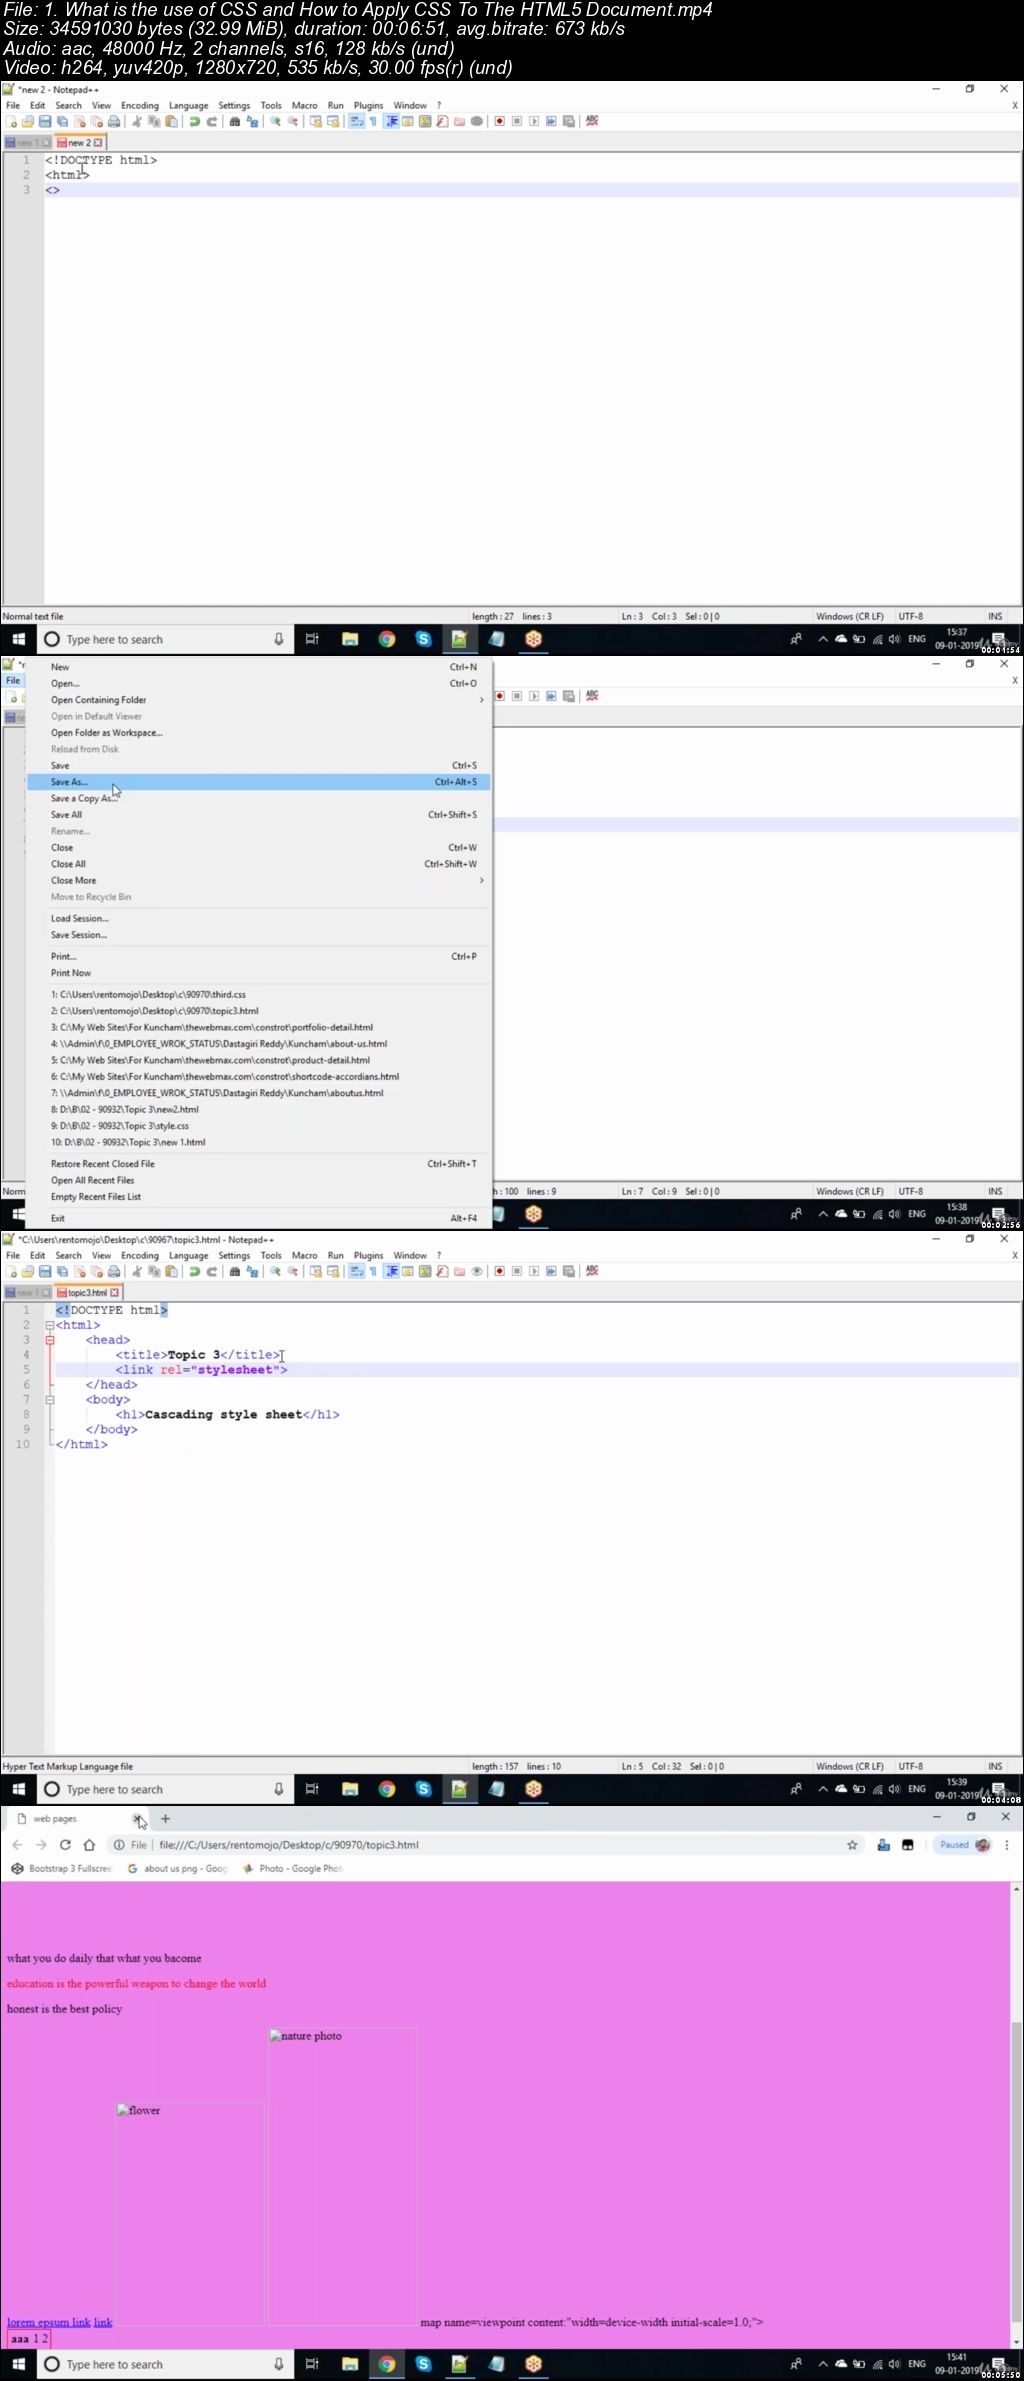Expand the Open Containing Folder submenu arrow
This screenshot has width=1024, height=2381.
(x=481, y=700)
